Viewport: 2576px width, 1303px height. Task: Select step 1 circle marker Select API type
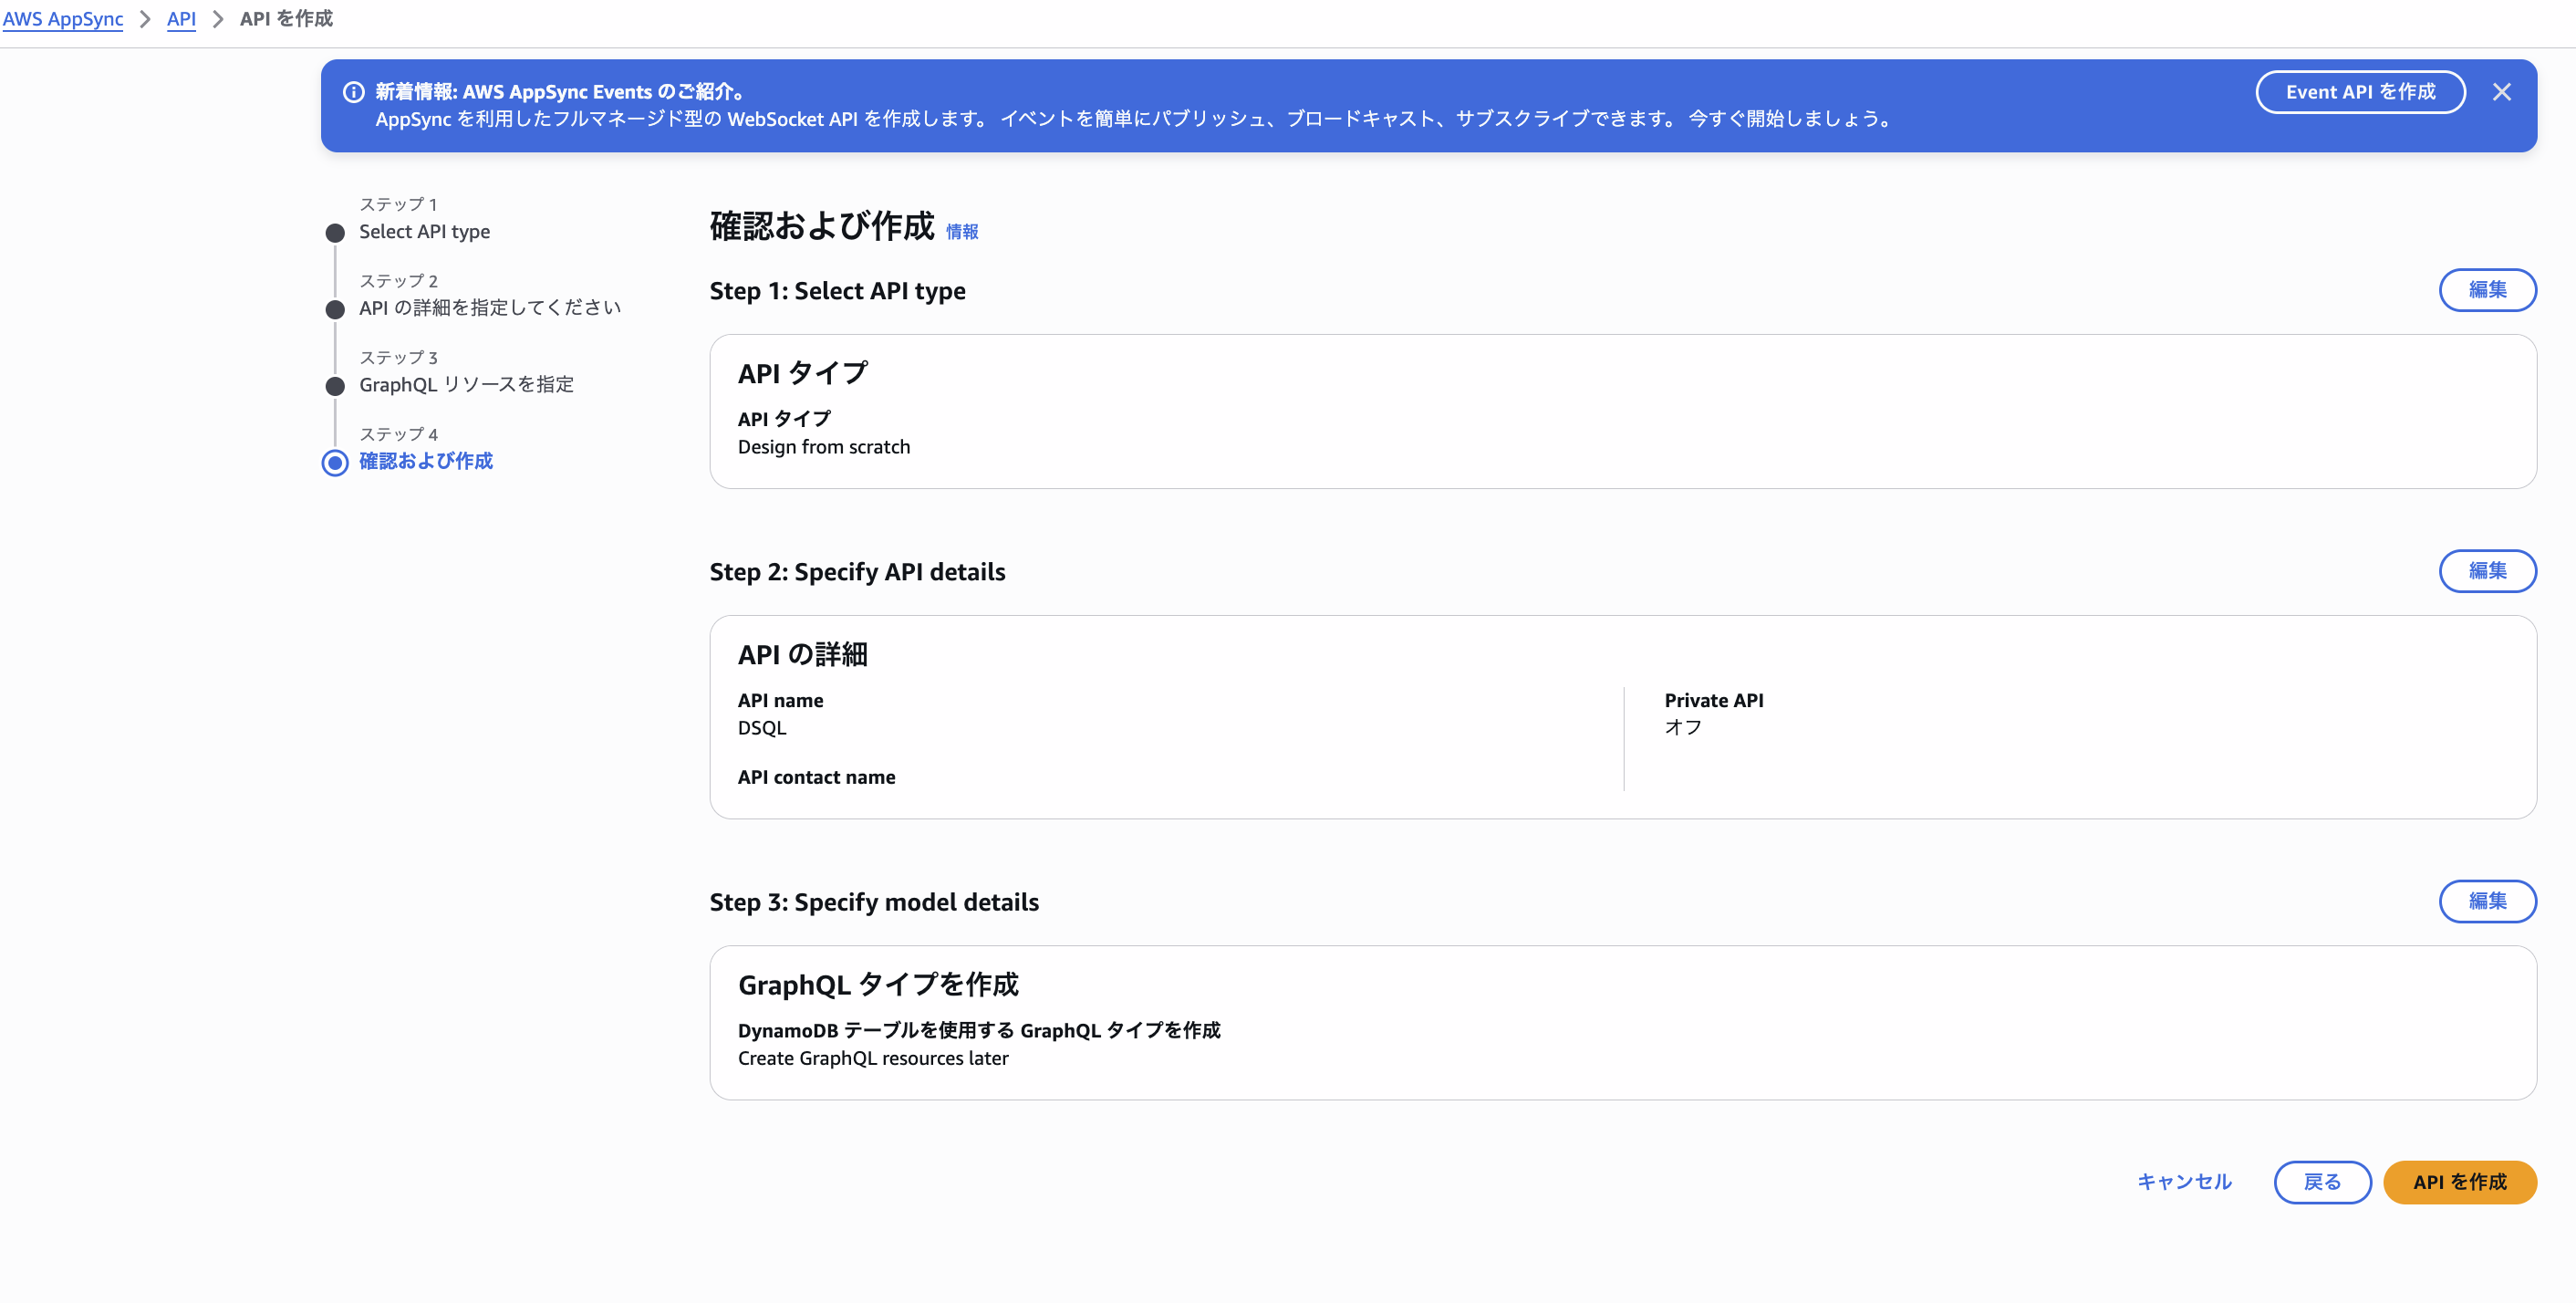pos(335,233)
